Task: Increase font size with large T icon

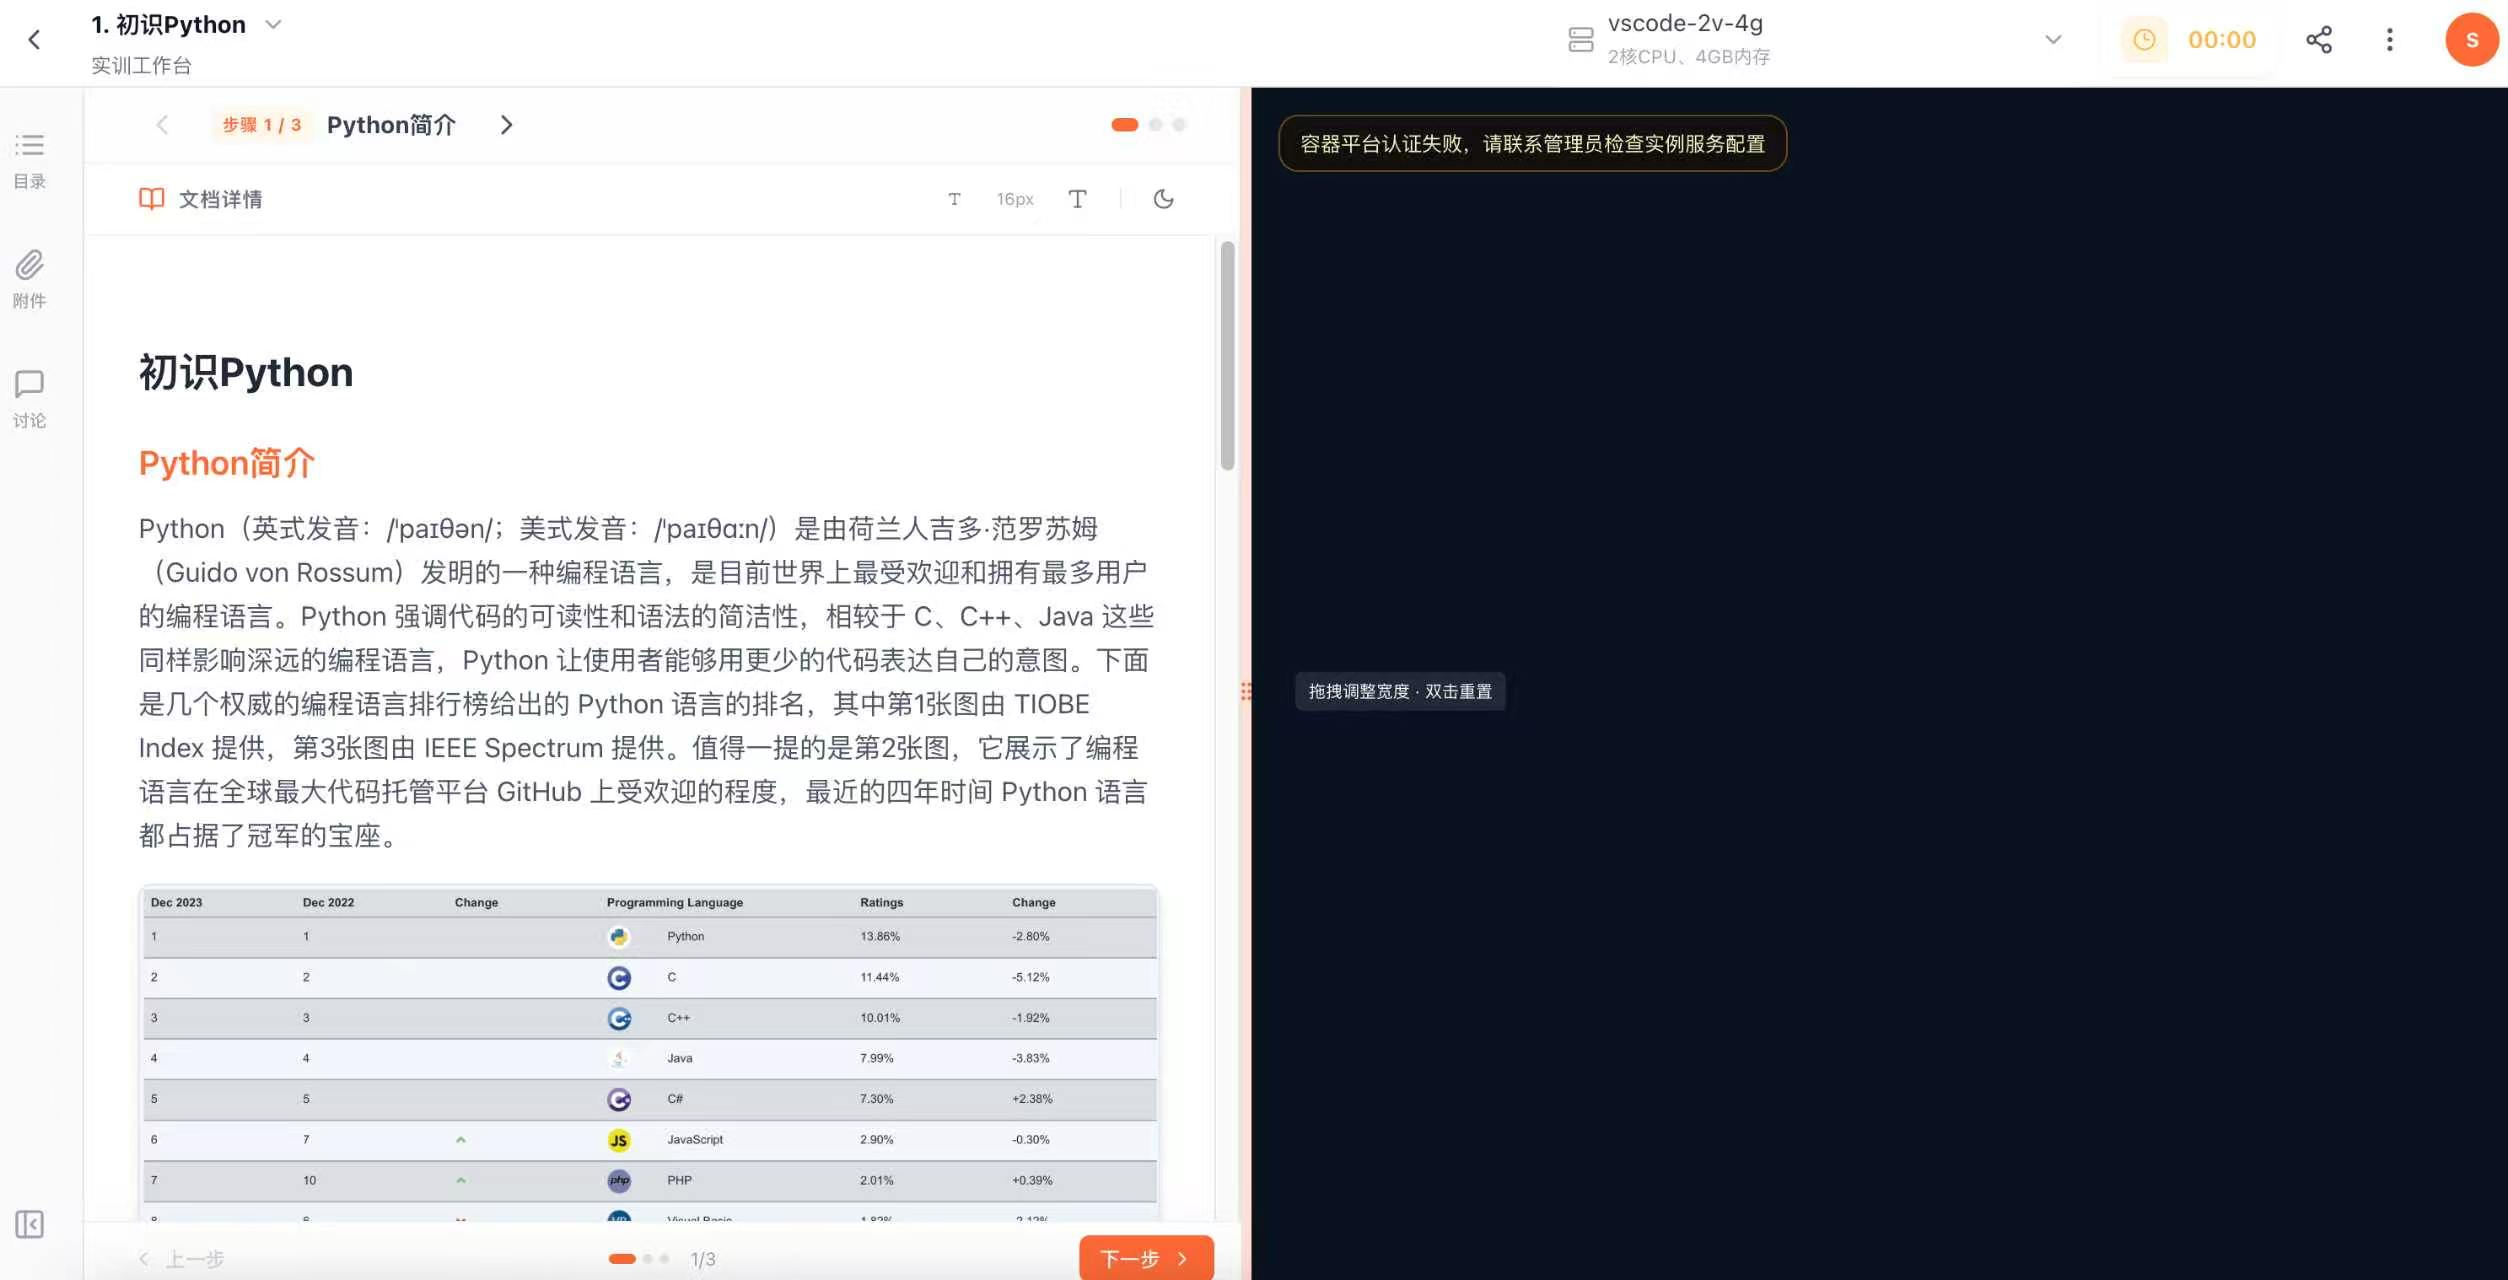Action: (x=1078, y=199)
